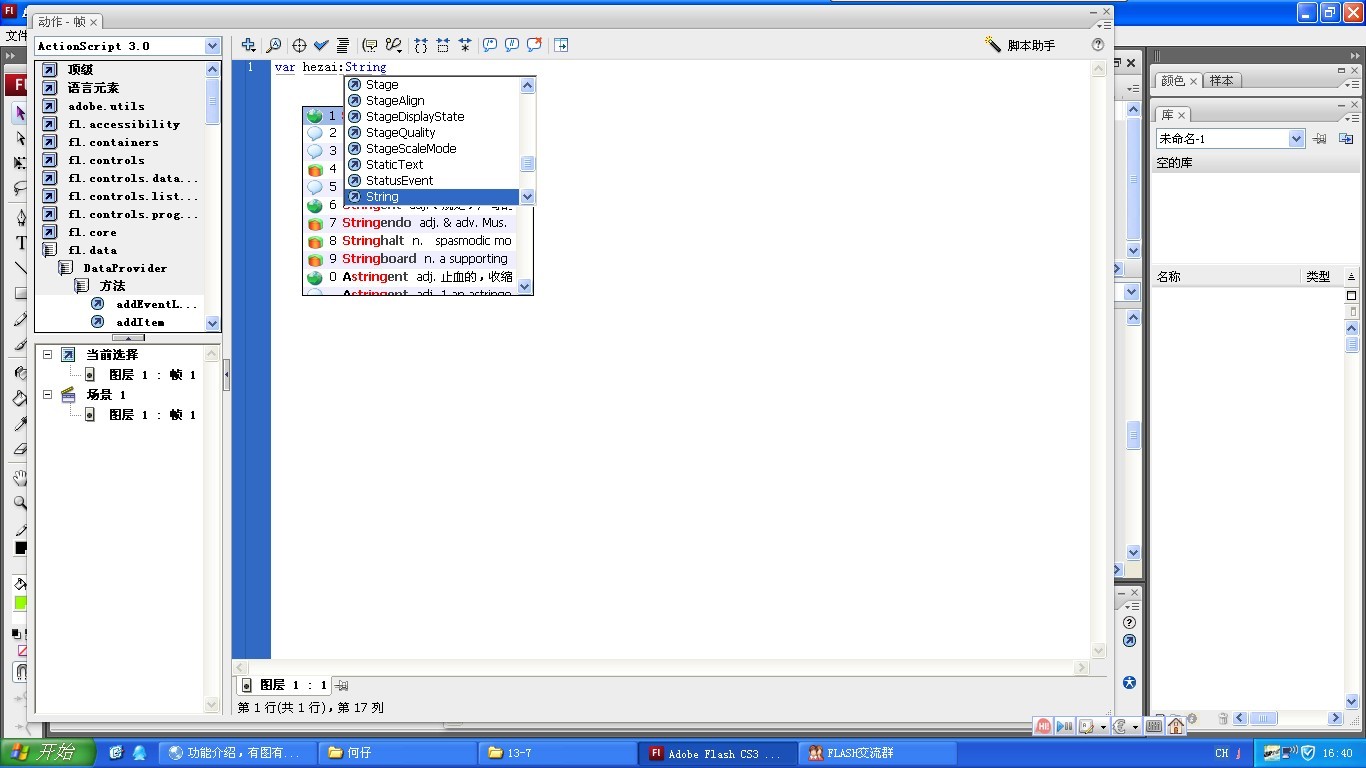The image size is (1366, 768).
Task: Click the Insert target path crosshair icon
Action: click(x=298, y=45)
